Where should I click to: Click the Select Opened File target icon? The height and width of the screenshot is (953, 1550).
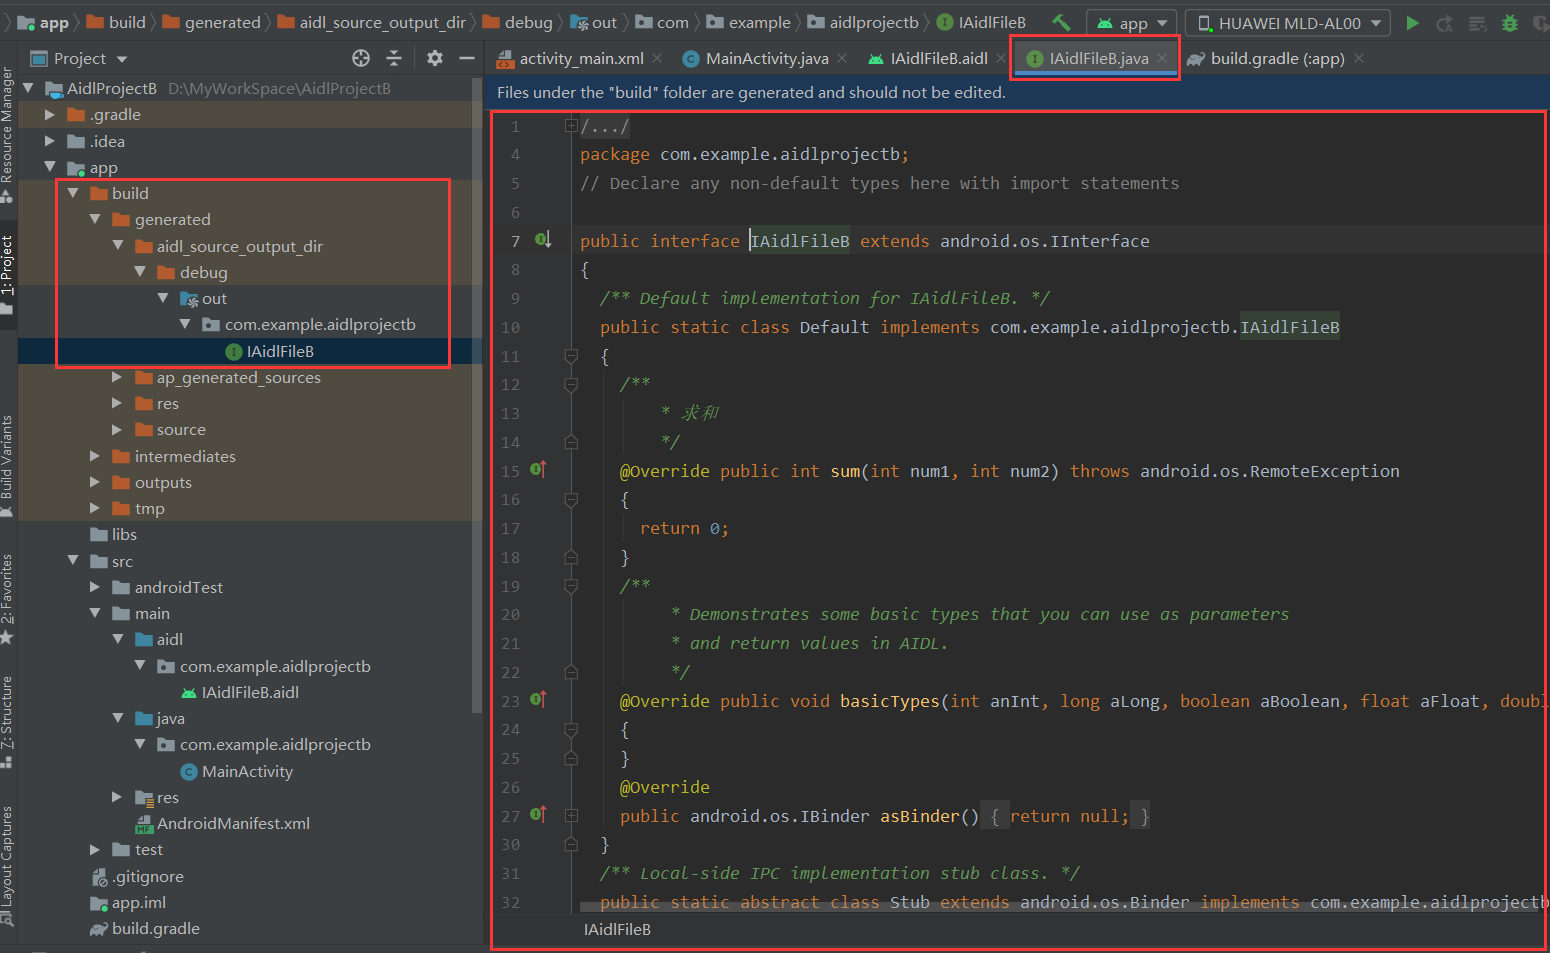361,58
